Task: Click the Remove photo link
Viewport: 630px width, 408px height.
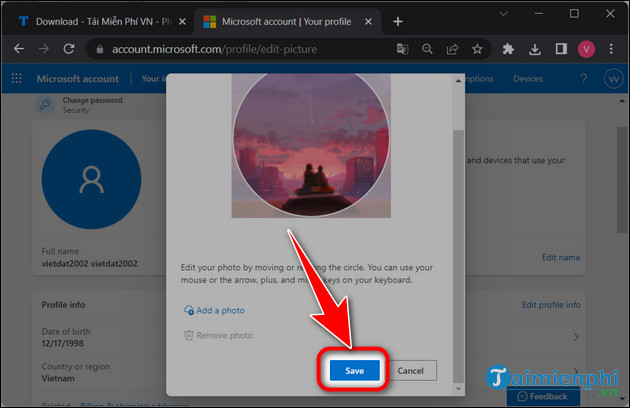Action: pyautogui.click(x=224, y=335)
